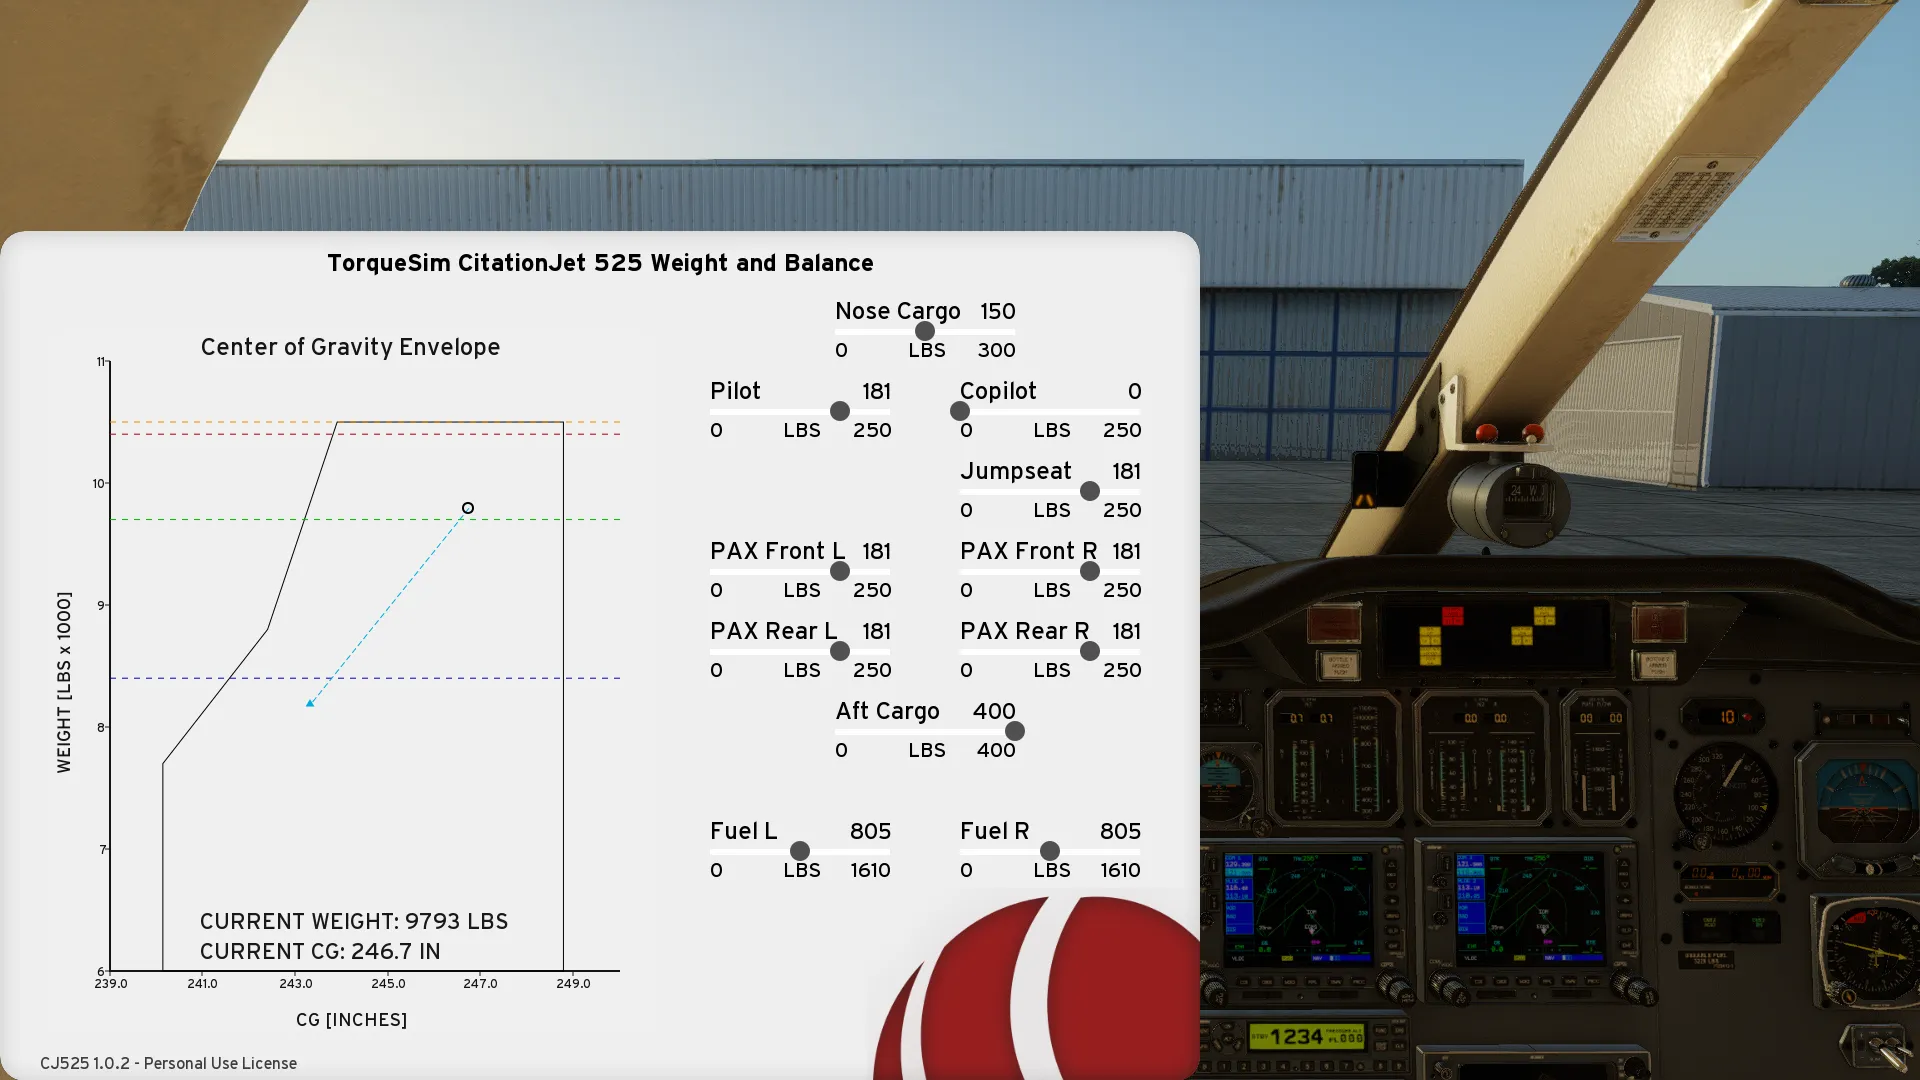The width and height of the screenshot is (1920, 1080).
Task: Click the PAX Rear L slider knob
Action: click(840, 651)
